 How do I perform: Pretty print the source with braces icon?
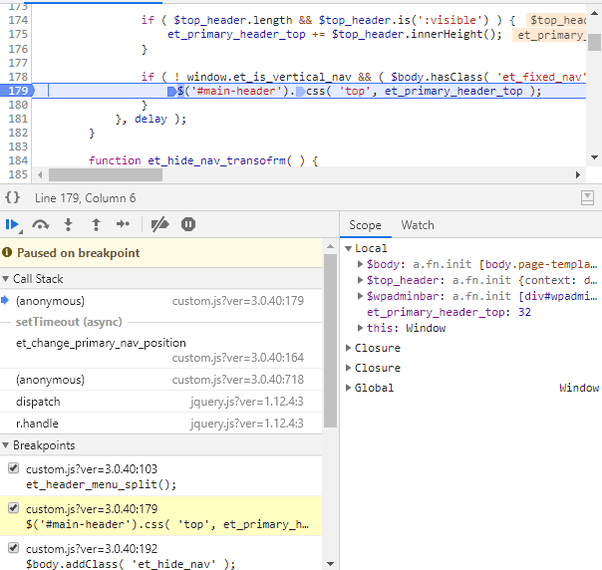click(x=12, y=198)
